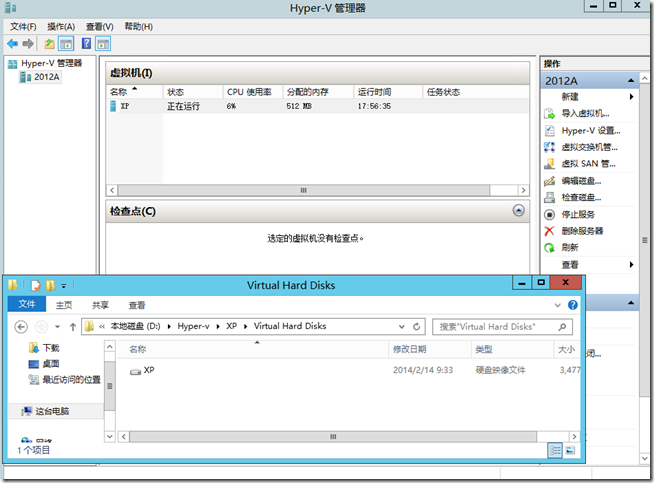The width and height of the screenshot is (654, 483).
Task: Click the virtual machine list horizontal scrollbar
Action: pyautogui.click(x=304, y=190)
